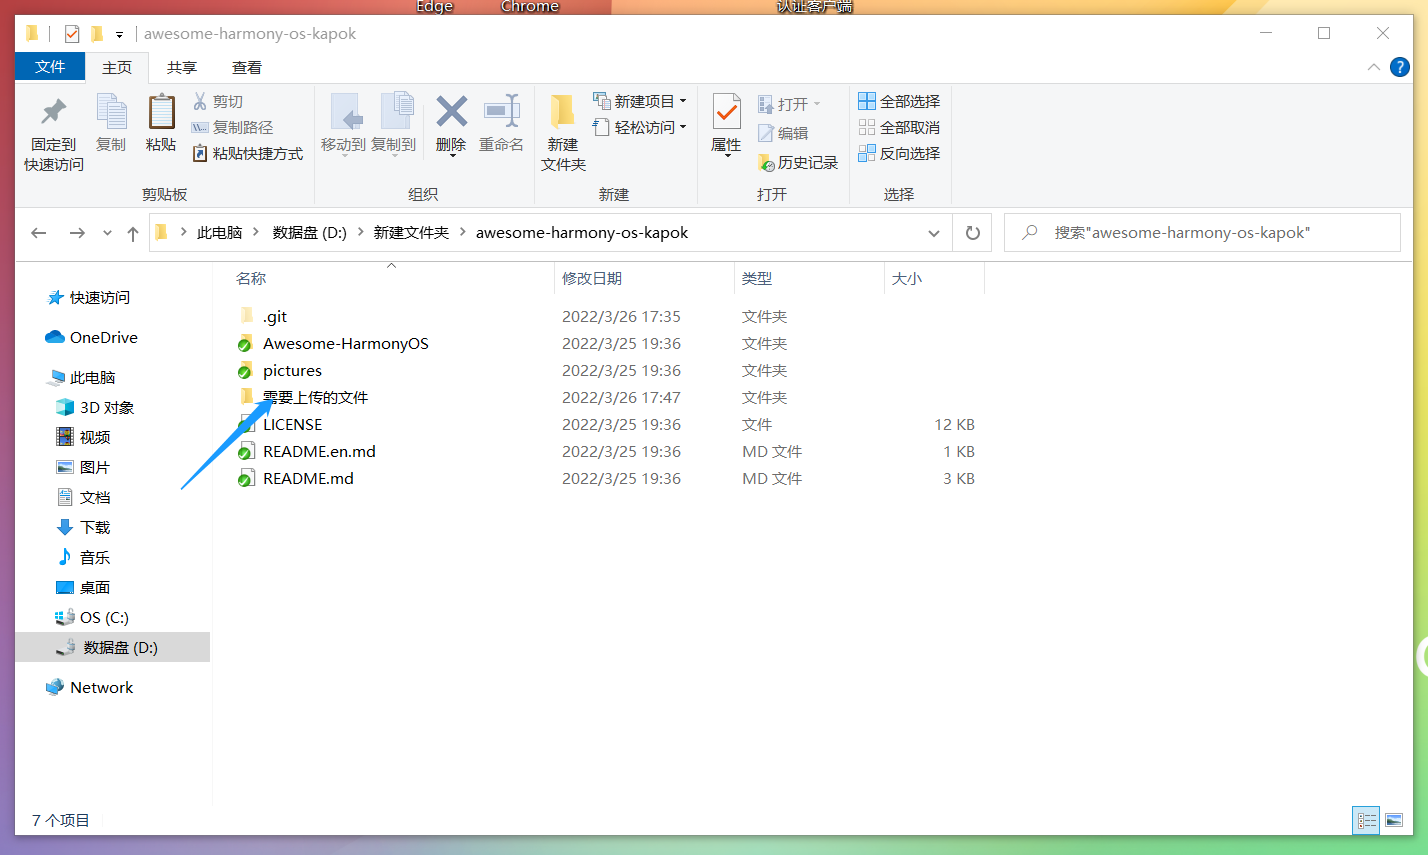
Task: Click Copy Path (复制路径)
Action: [232, 127]
